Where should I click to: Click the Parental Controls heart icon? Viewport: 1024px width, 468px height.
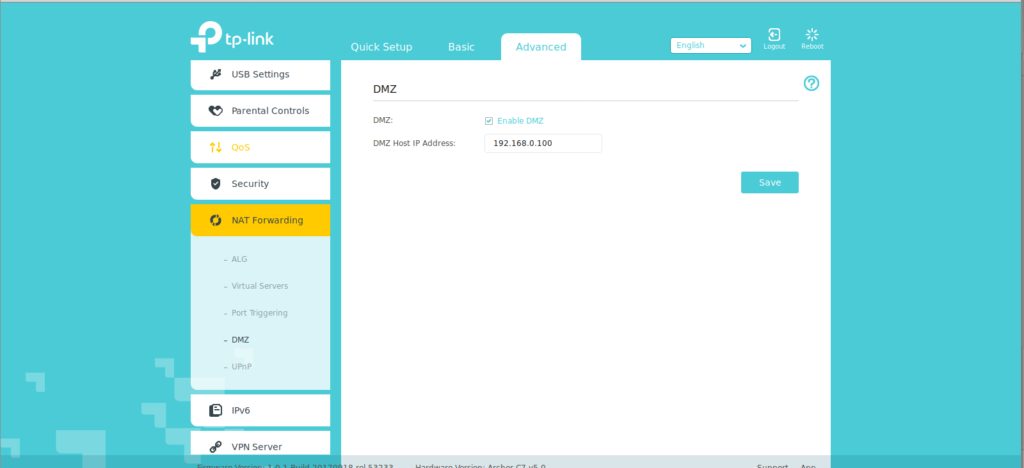point(215,111)
